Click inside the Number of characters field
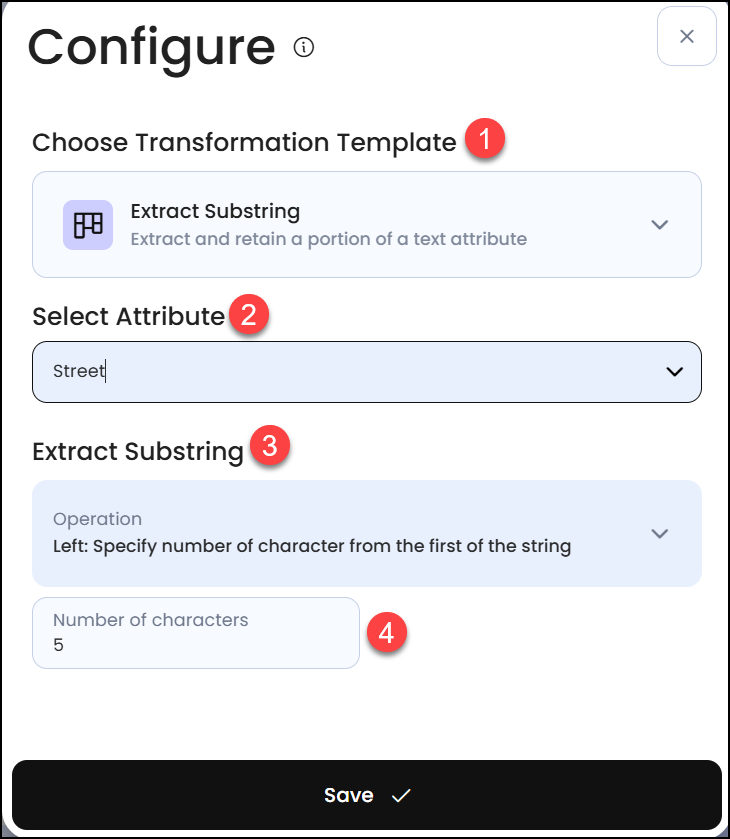This screenshot has height=839, width=730. pos(195,633)
